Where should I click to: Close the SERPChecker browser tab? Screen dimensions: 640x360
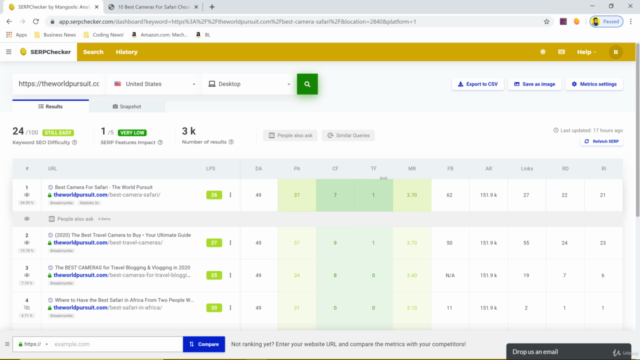click(x=97, y=7)
